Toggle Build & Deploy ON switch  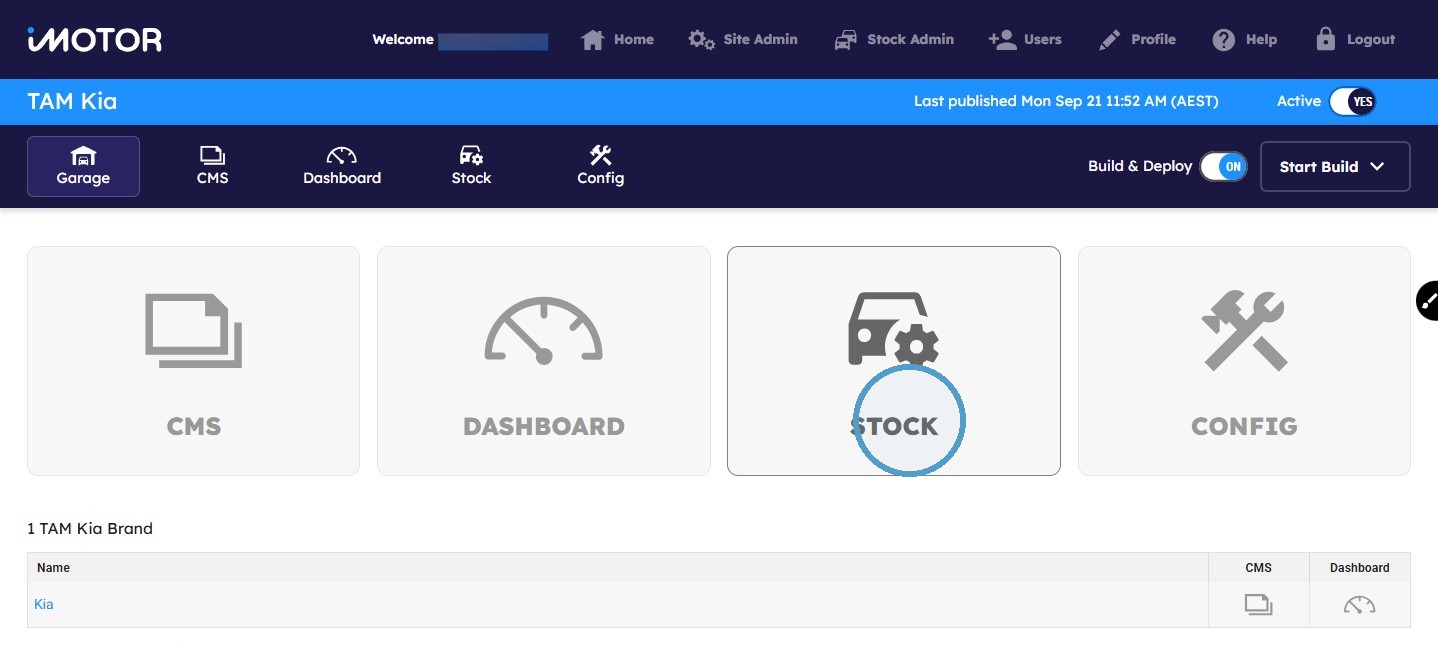click(x=1224, y=167)
